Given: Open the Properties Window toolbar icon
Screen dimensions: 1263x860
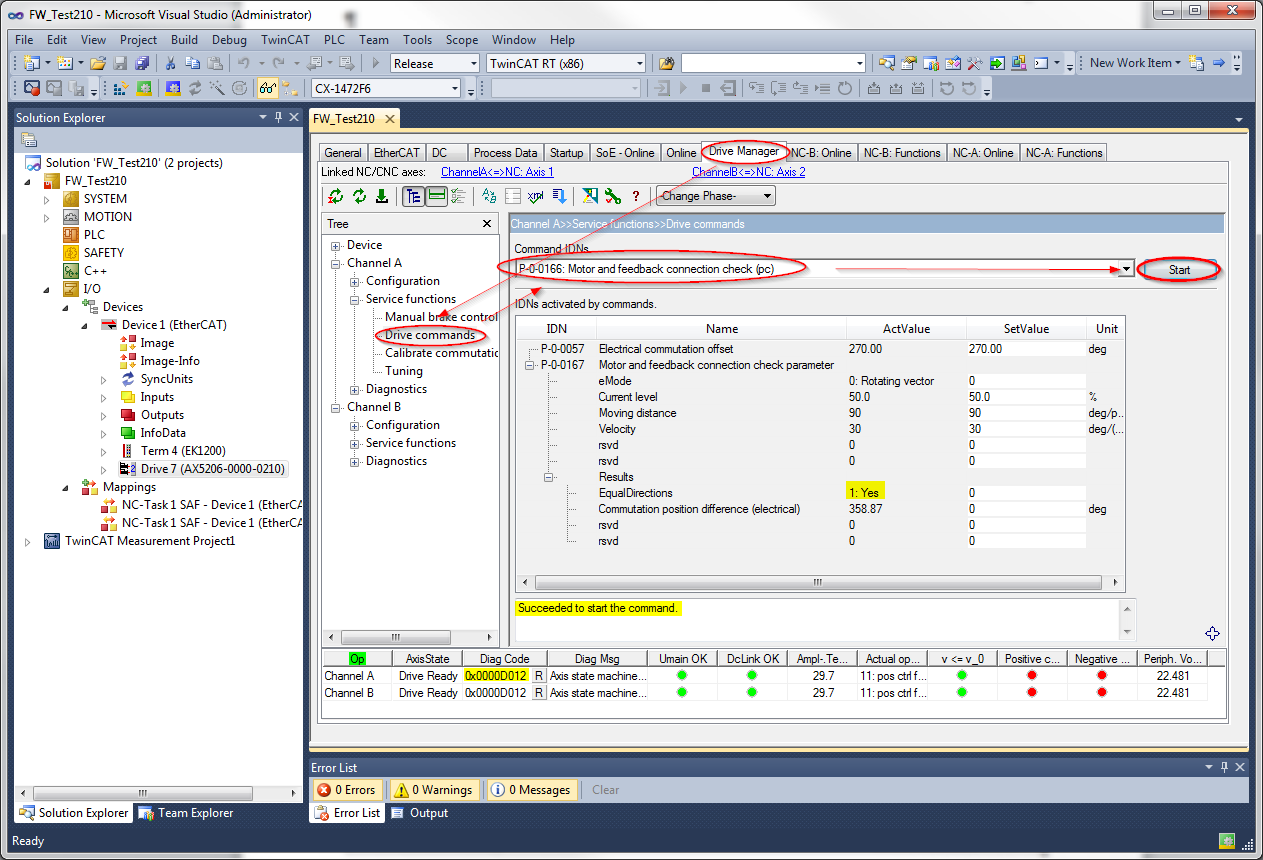Looking at the screenshot, I should coord(908,63).
